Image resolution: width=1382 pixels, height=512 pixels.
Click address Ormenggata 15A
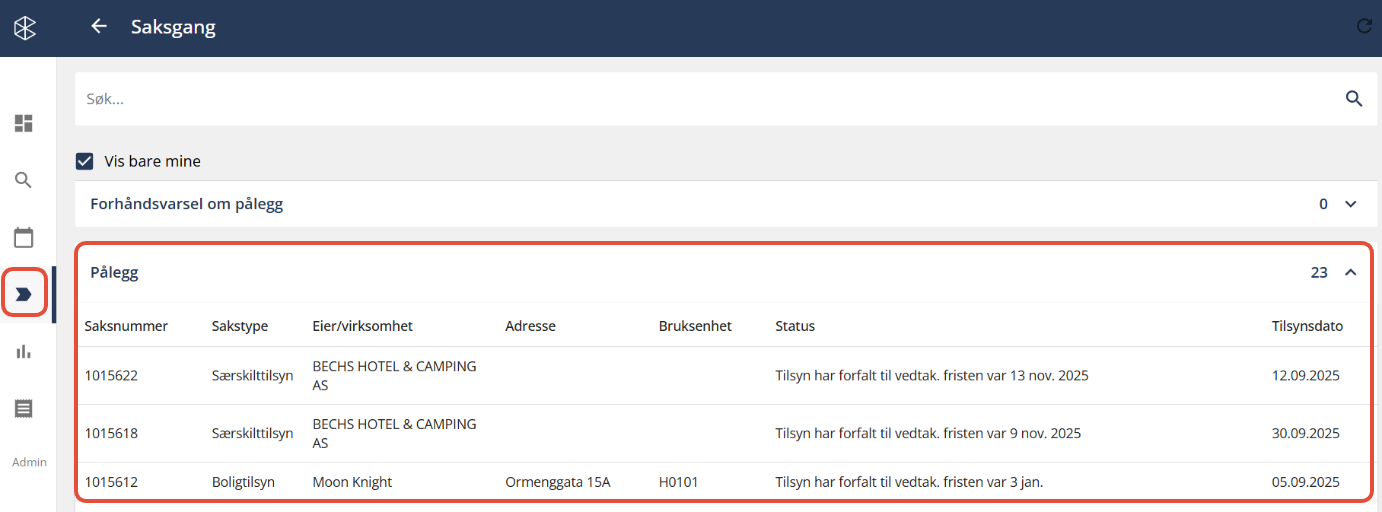(x=558, y=482)
